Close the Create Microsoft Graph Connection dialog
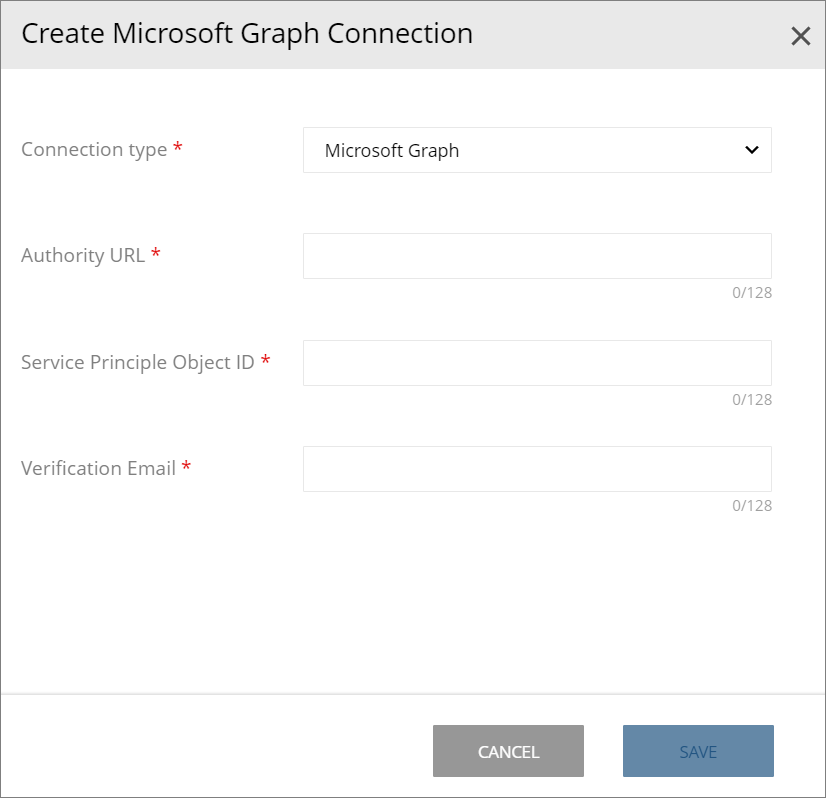 coord(800,36)
